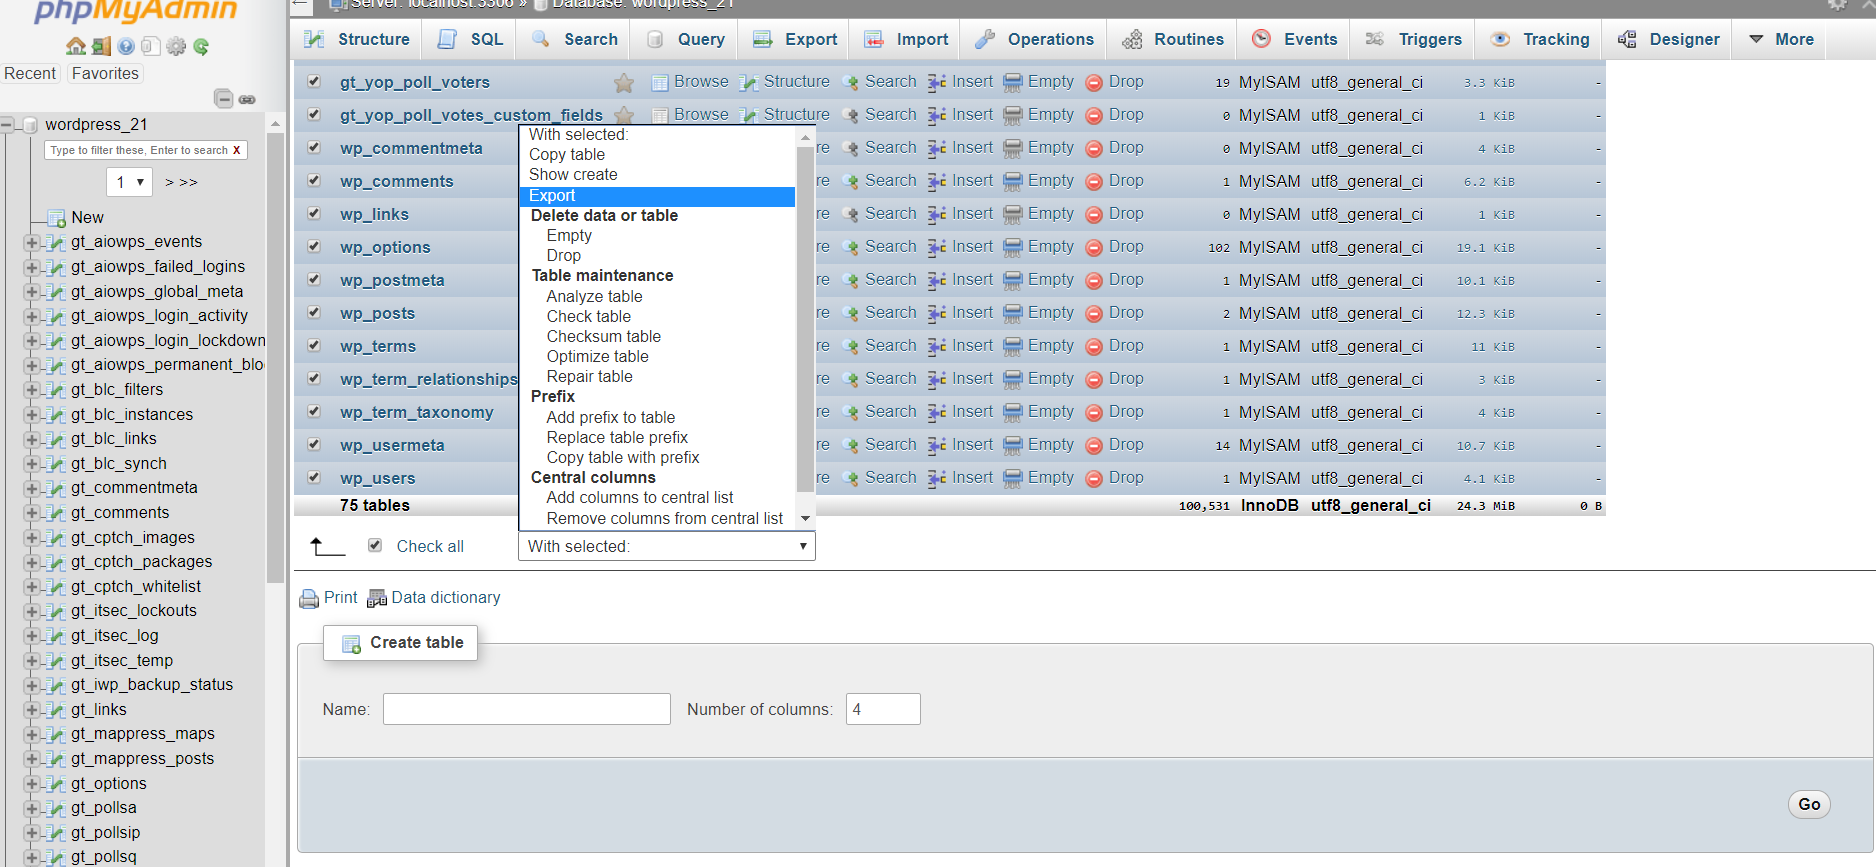Click Browse icon for gt_yop_poll_voters
Viewport: 1876px width, 867px height.
(660, 82)
